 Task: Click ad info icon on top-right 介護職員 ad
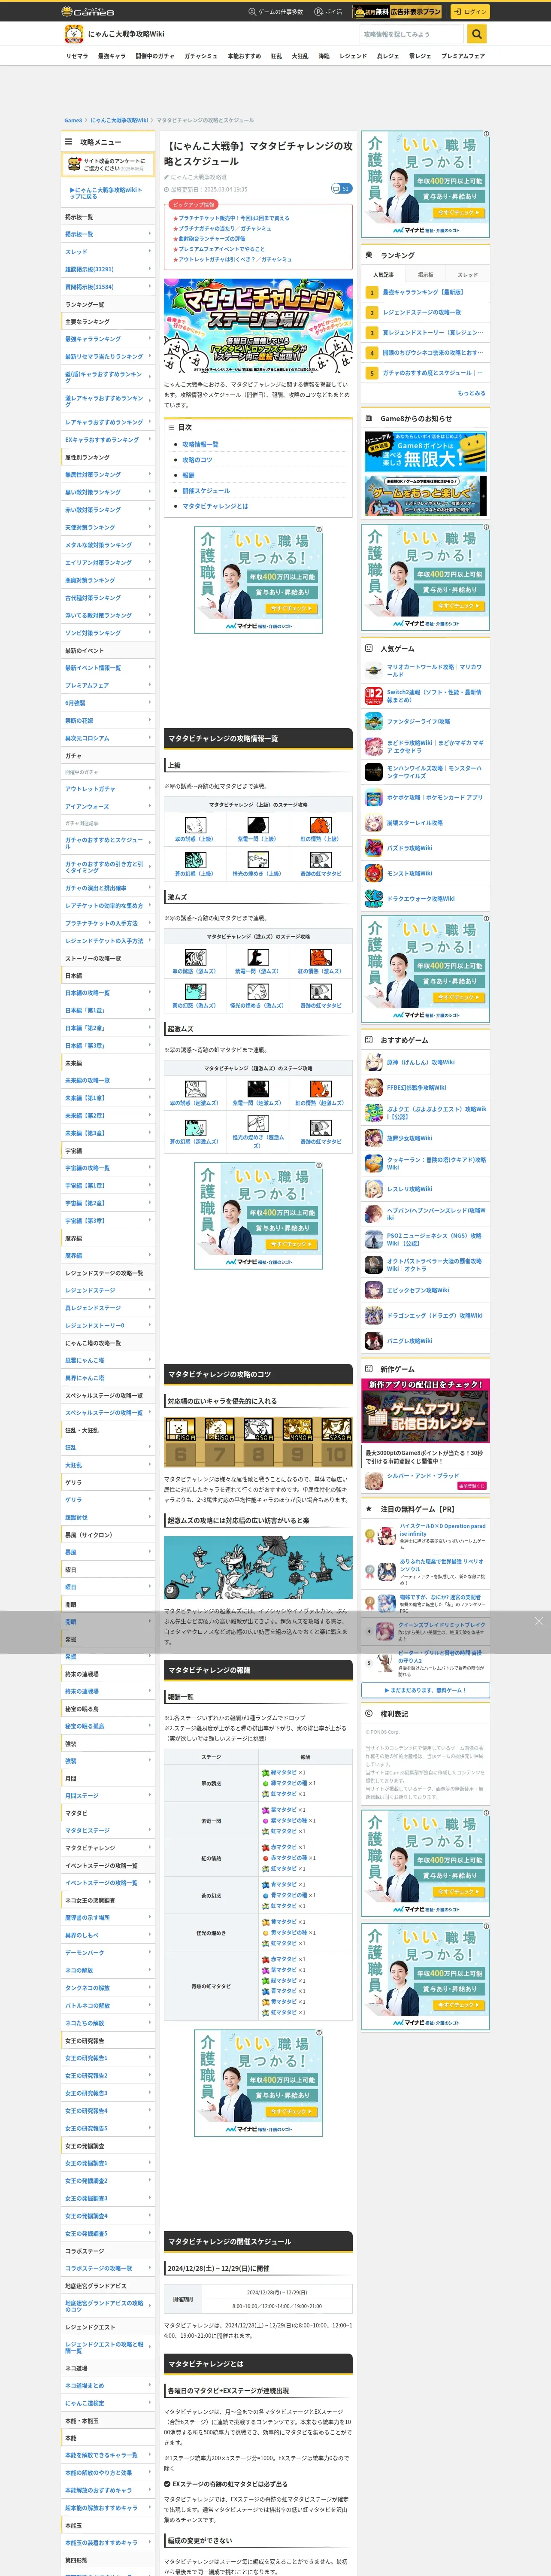(486, 134)
